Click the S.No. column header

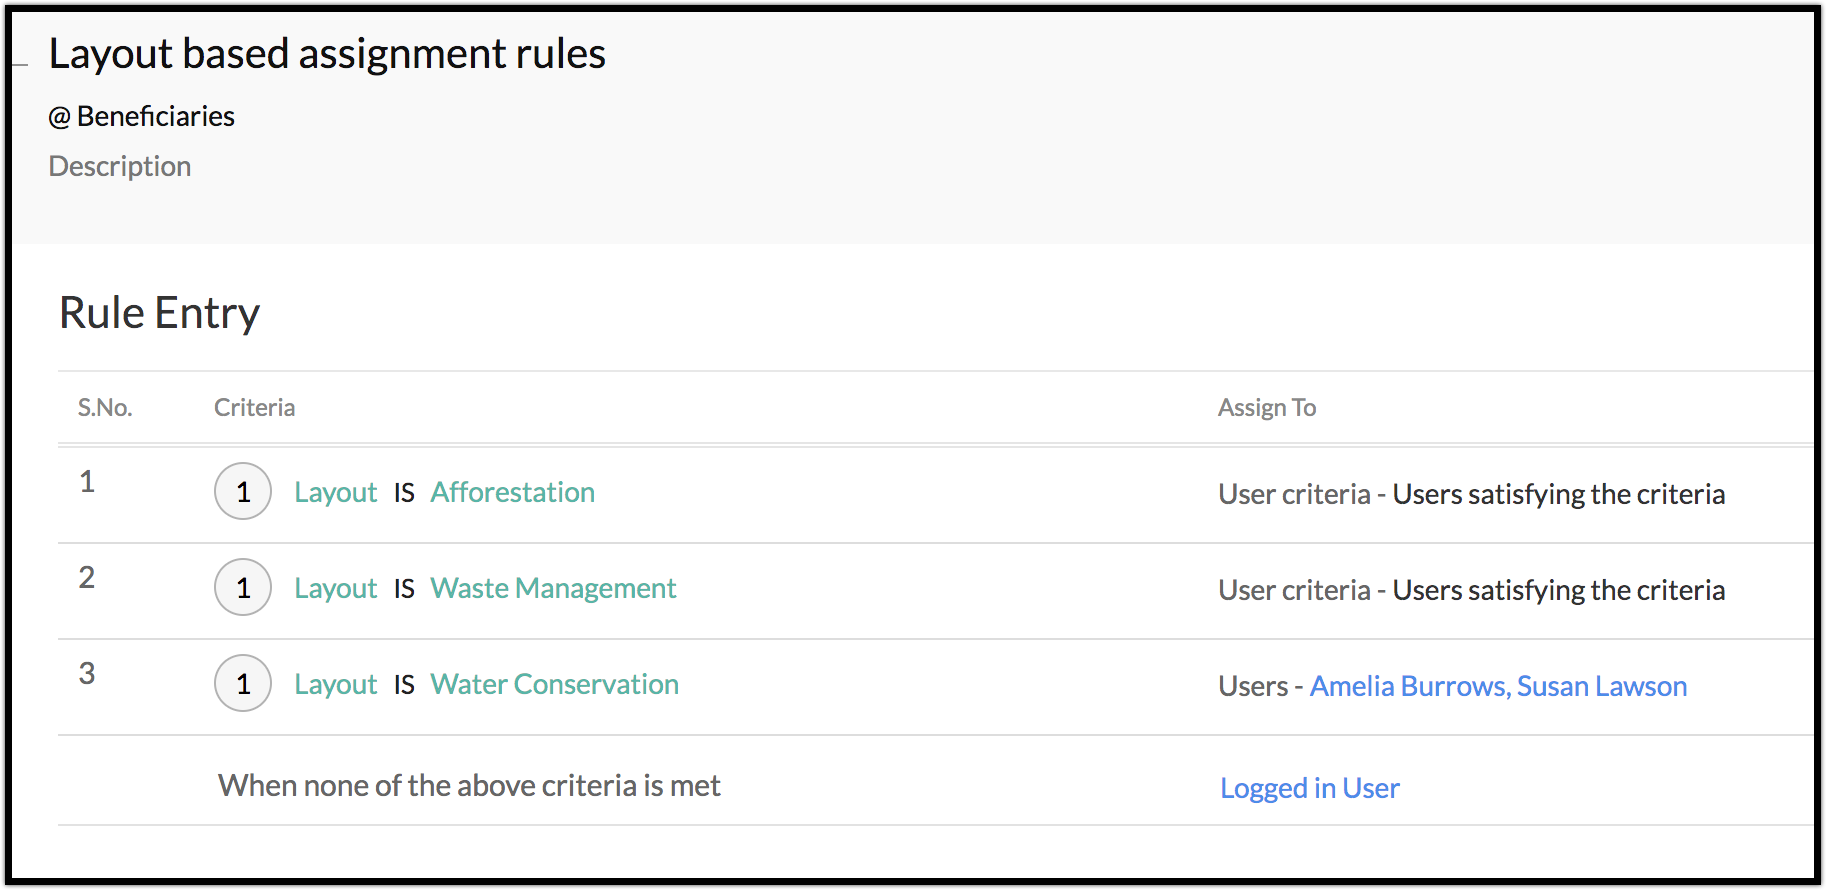105,408
